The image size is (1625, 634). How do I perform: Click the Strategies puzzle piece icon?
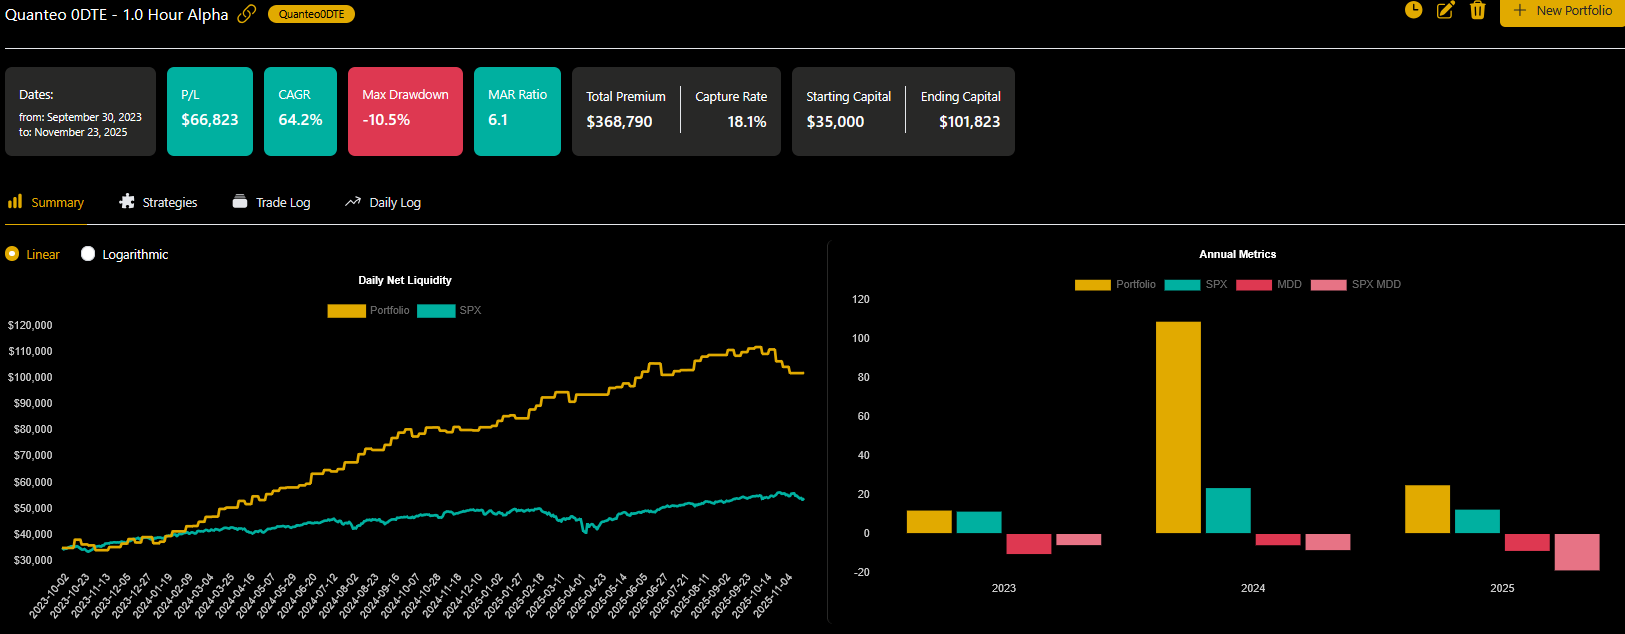click(127, 202)
